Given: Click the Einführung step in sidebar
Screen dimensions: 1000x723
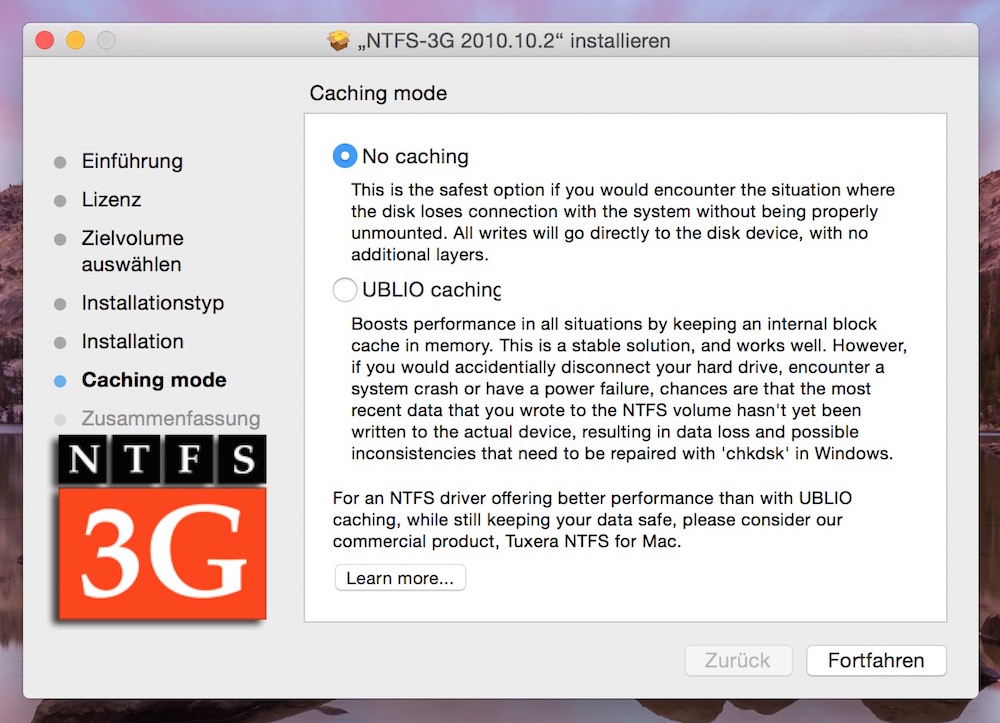Looking at the screenshot, I should [132, 161].
